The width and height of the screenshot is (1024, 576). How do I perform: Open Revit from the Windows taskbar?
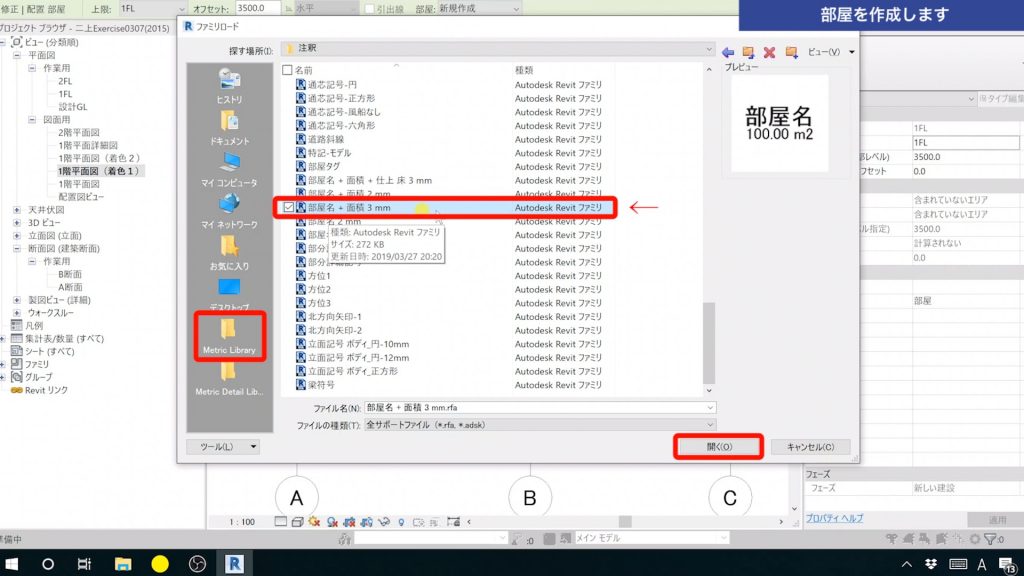238,563
